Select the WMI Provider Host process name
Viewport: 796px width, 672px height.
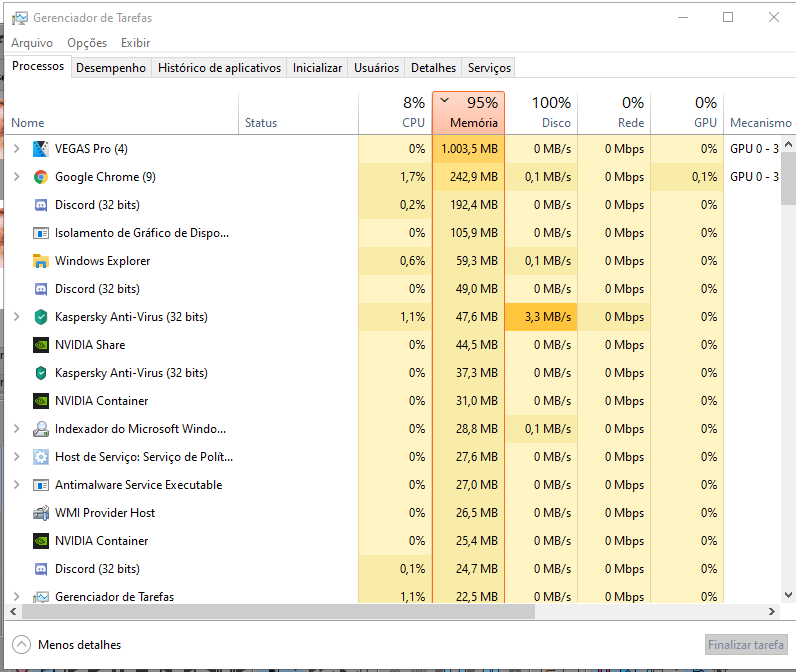click(x=105, y=513)
